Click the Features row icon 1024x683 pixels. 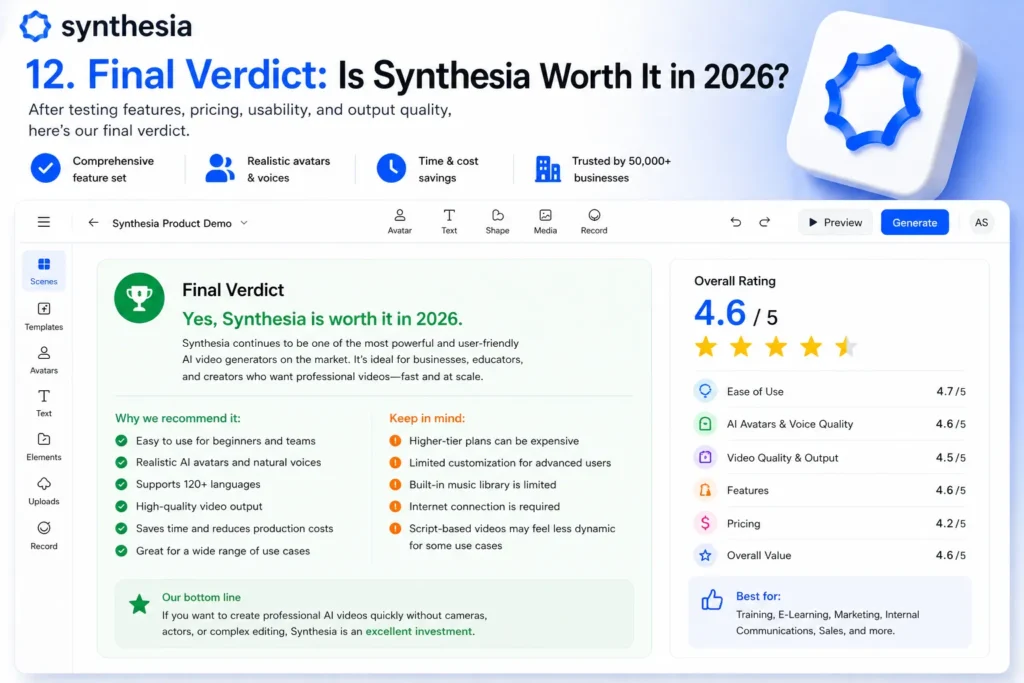click(x=705, y=490)
